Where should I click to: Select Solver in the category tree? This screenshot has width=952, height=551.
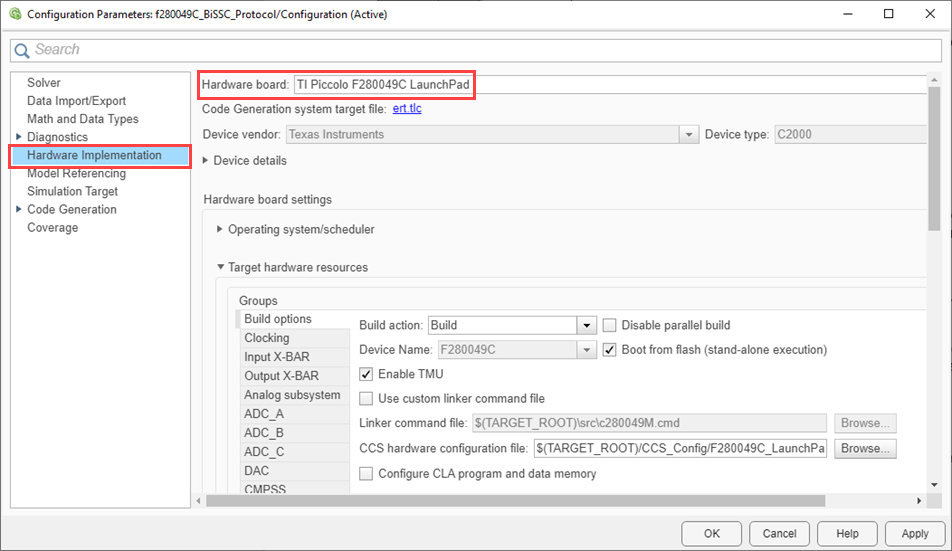pos(44,83)
